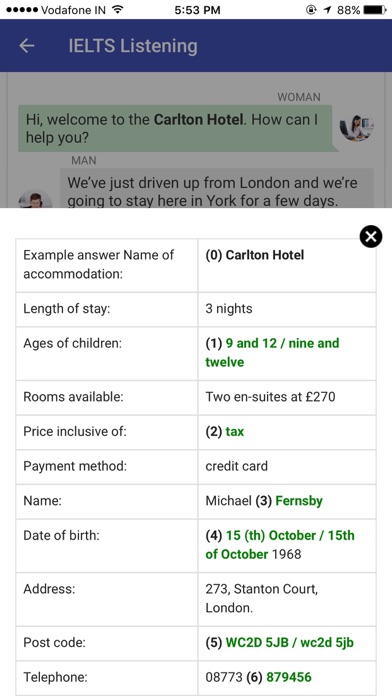Tap the 5:53 PM clock
392x696 pixels.
[197, 10]
